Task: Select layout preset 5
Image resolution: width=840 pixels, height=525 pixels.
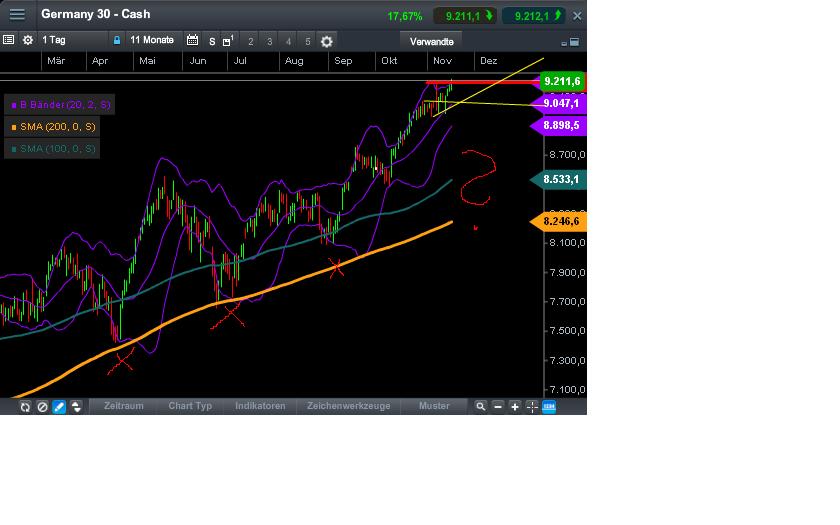Action: (x=308, y=41)
